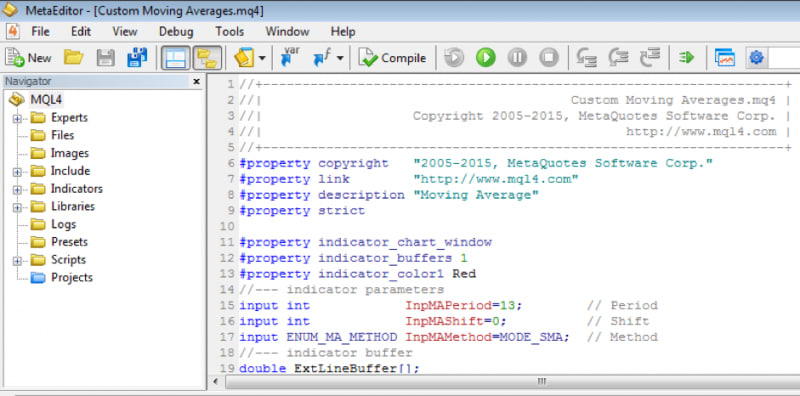This screenshot has height=396, width=800.
Task: Click the scroll left arrow in editor
Action: tap(216, 382)
